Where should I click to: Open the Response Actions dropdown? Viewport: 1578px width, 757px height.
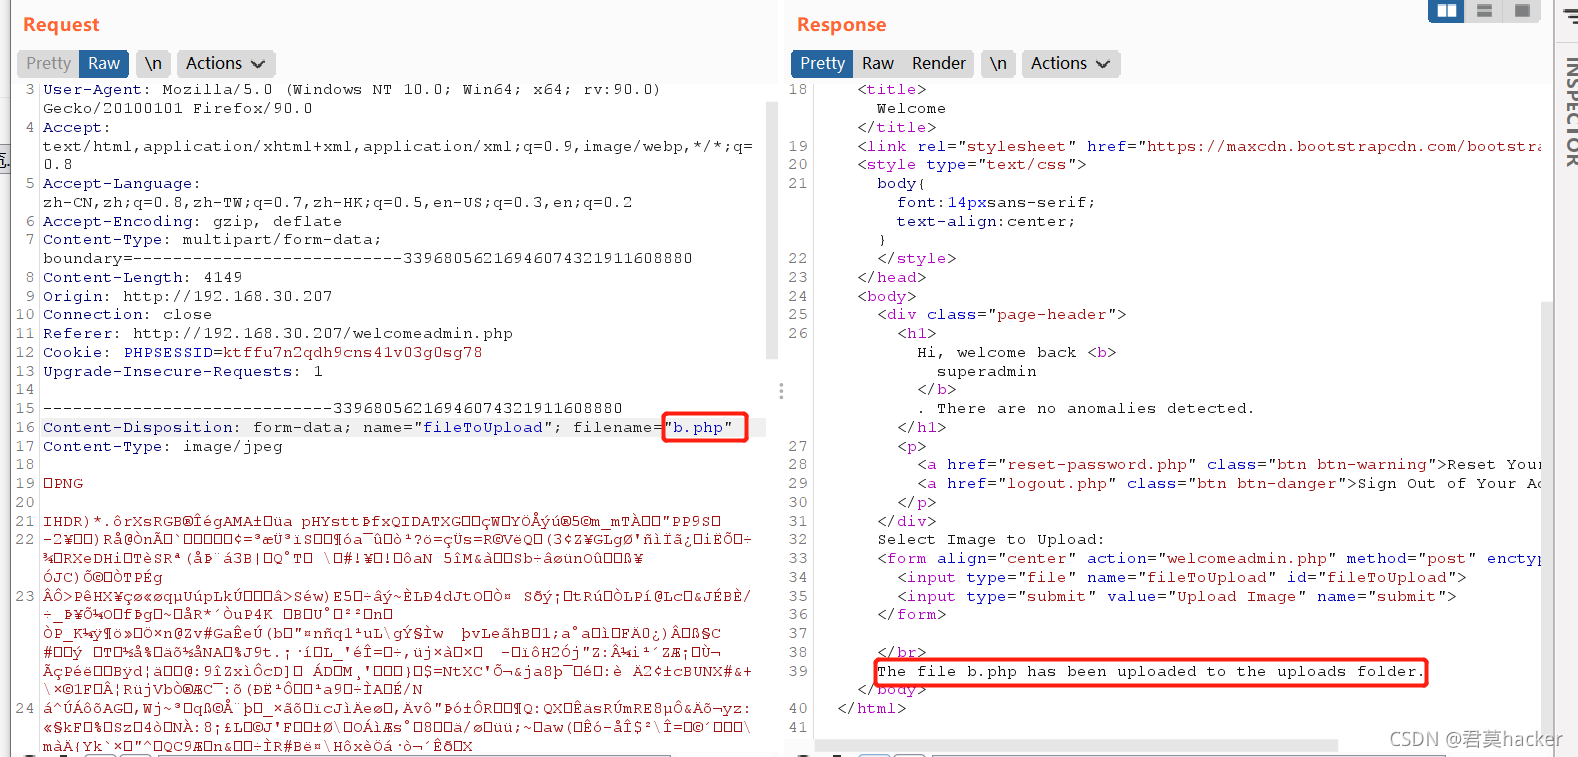click(x=1070, y=64)
